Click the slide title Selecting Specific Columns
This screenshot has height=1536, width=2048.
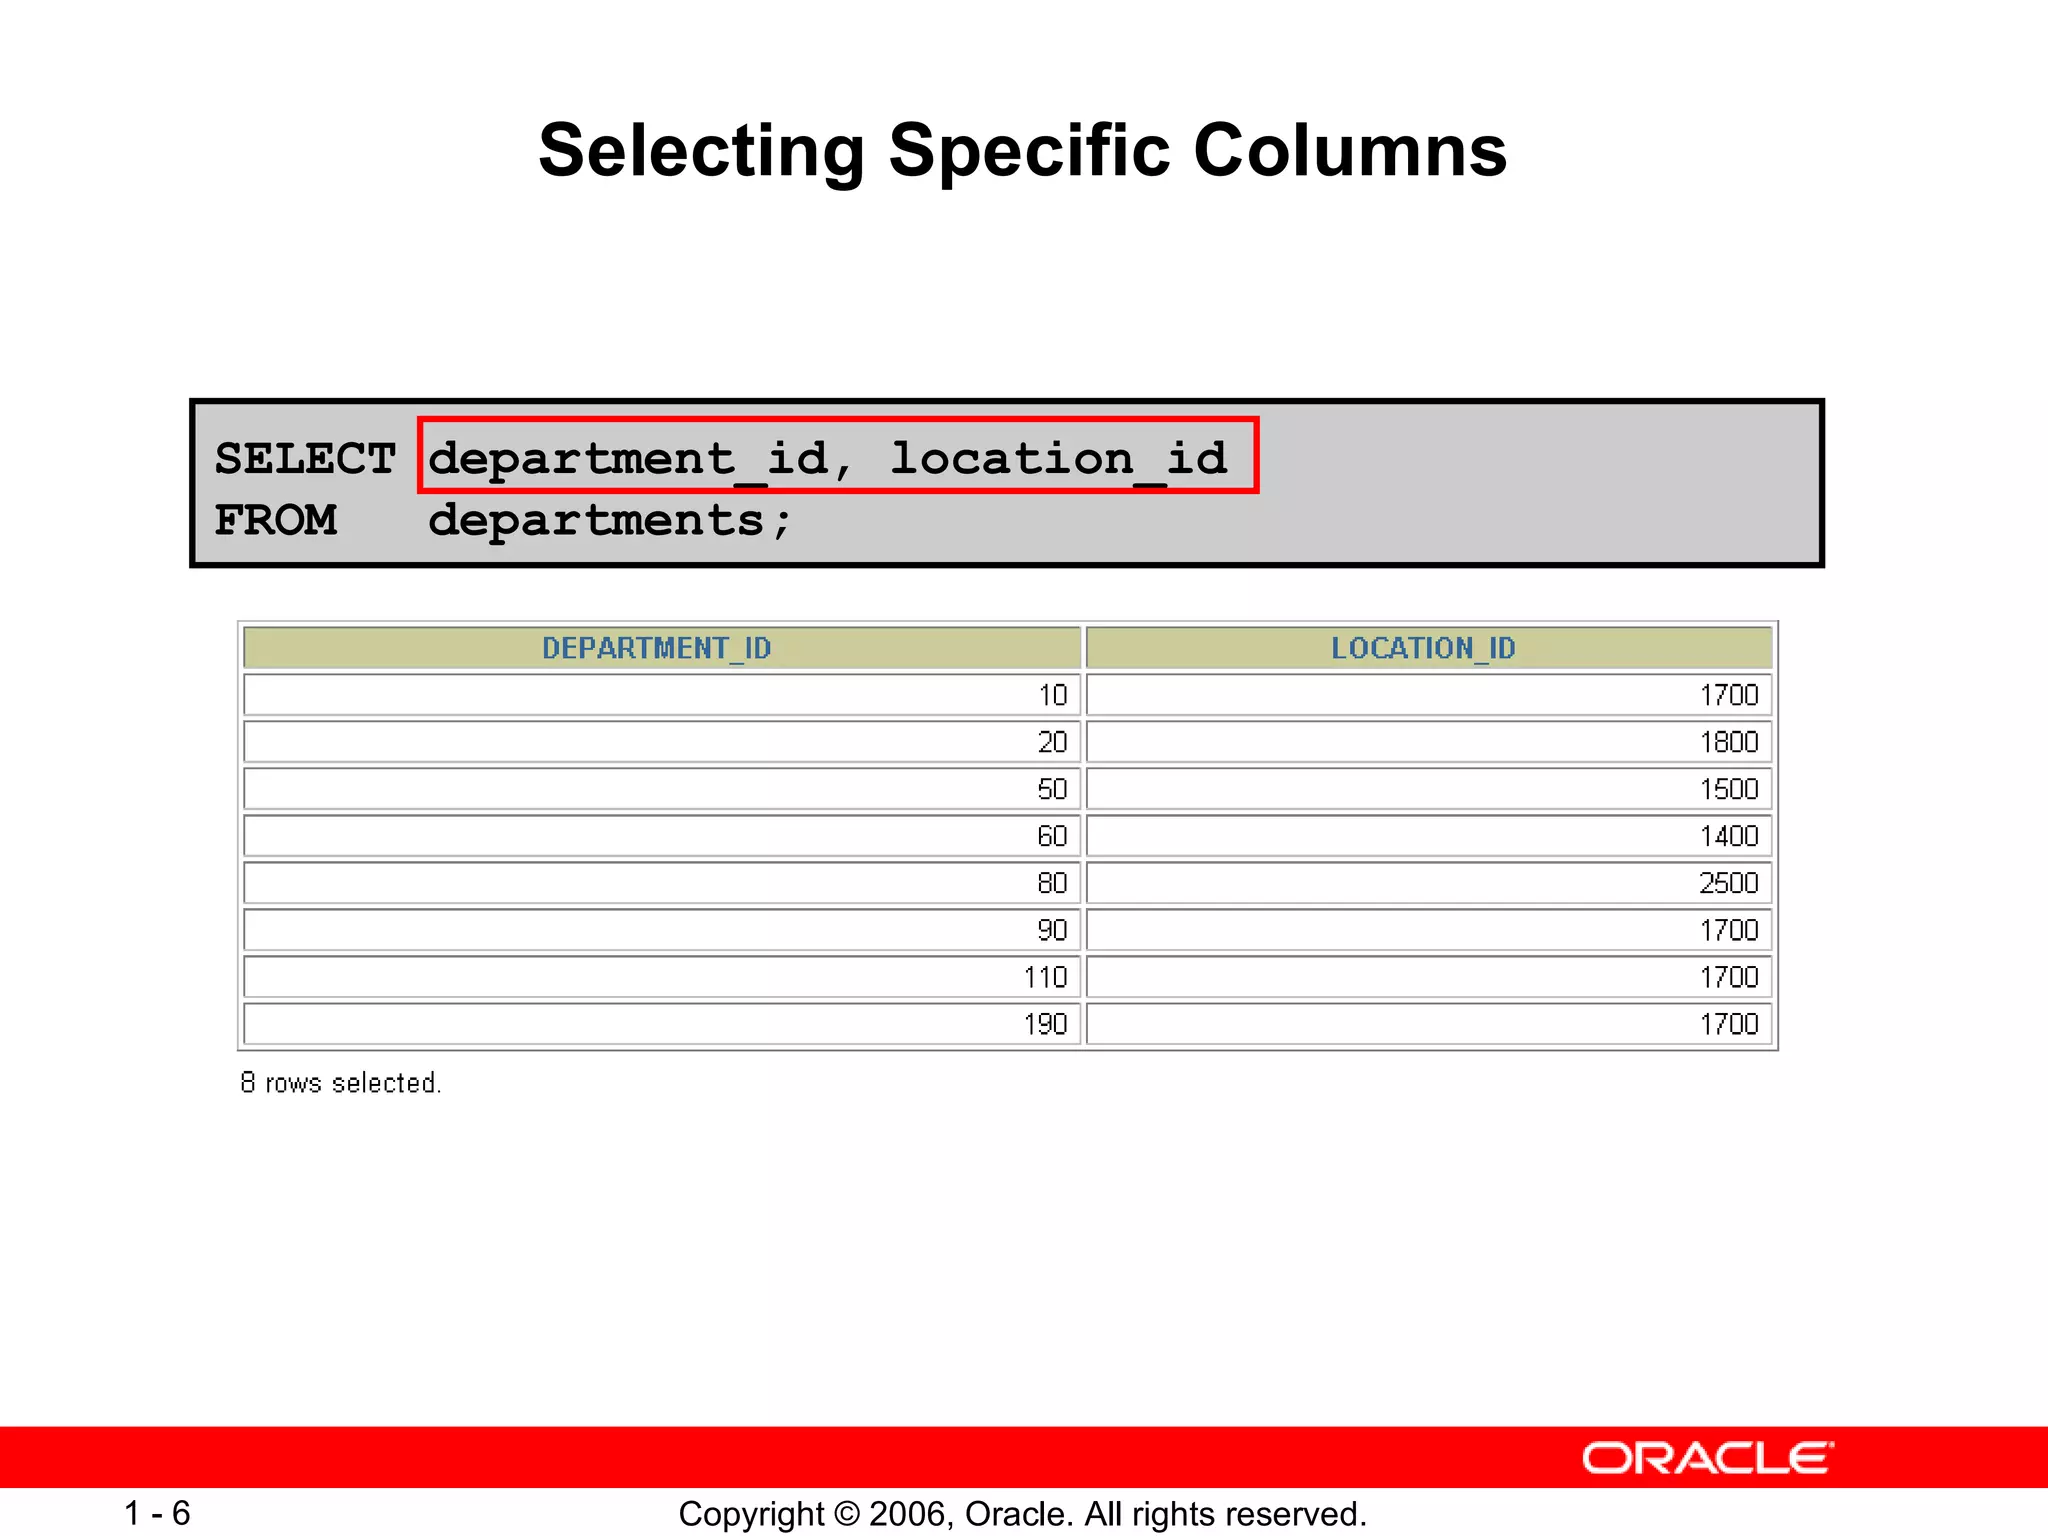point(1022,150)
